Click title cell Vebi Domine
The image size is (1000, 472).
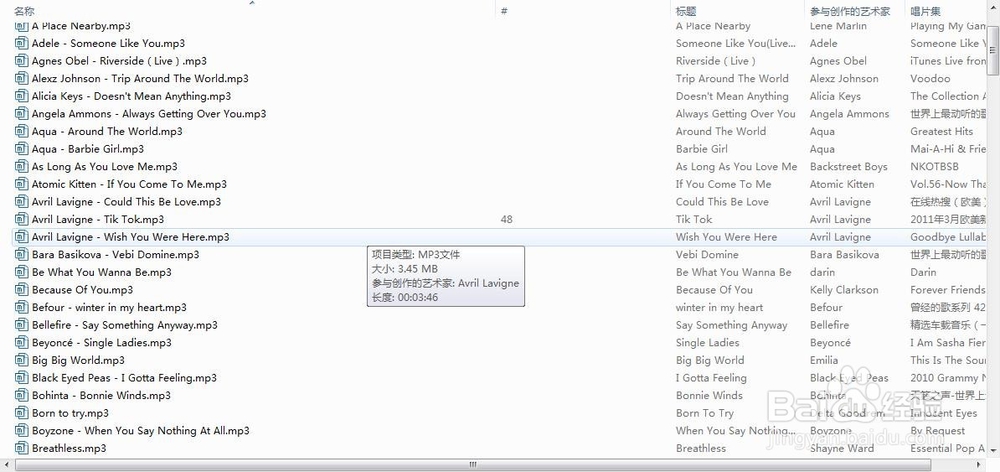point(707,254)
